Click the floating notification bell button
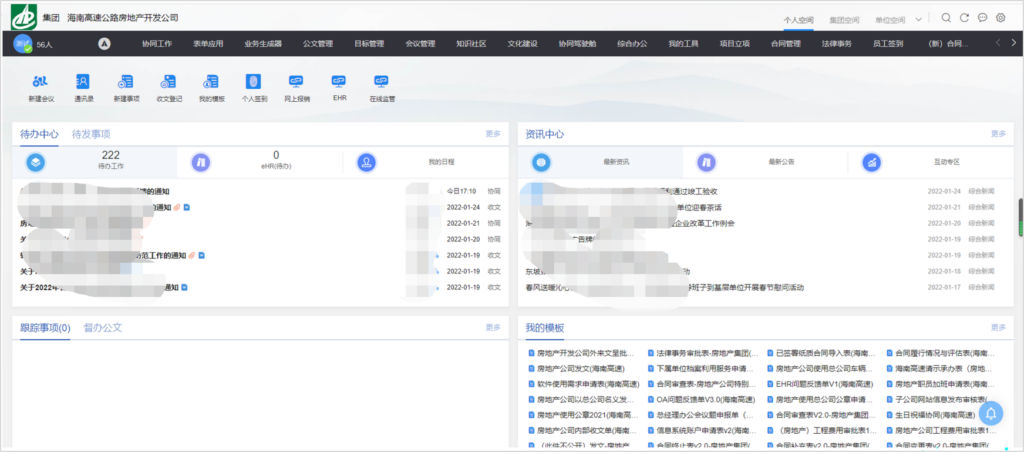 point(990,413)
